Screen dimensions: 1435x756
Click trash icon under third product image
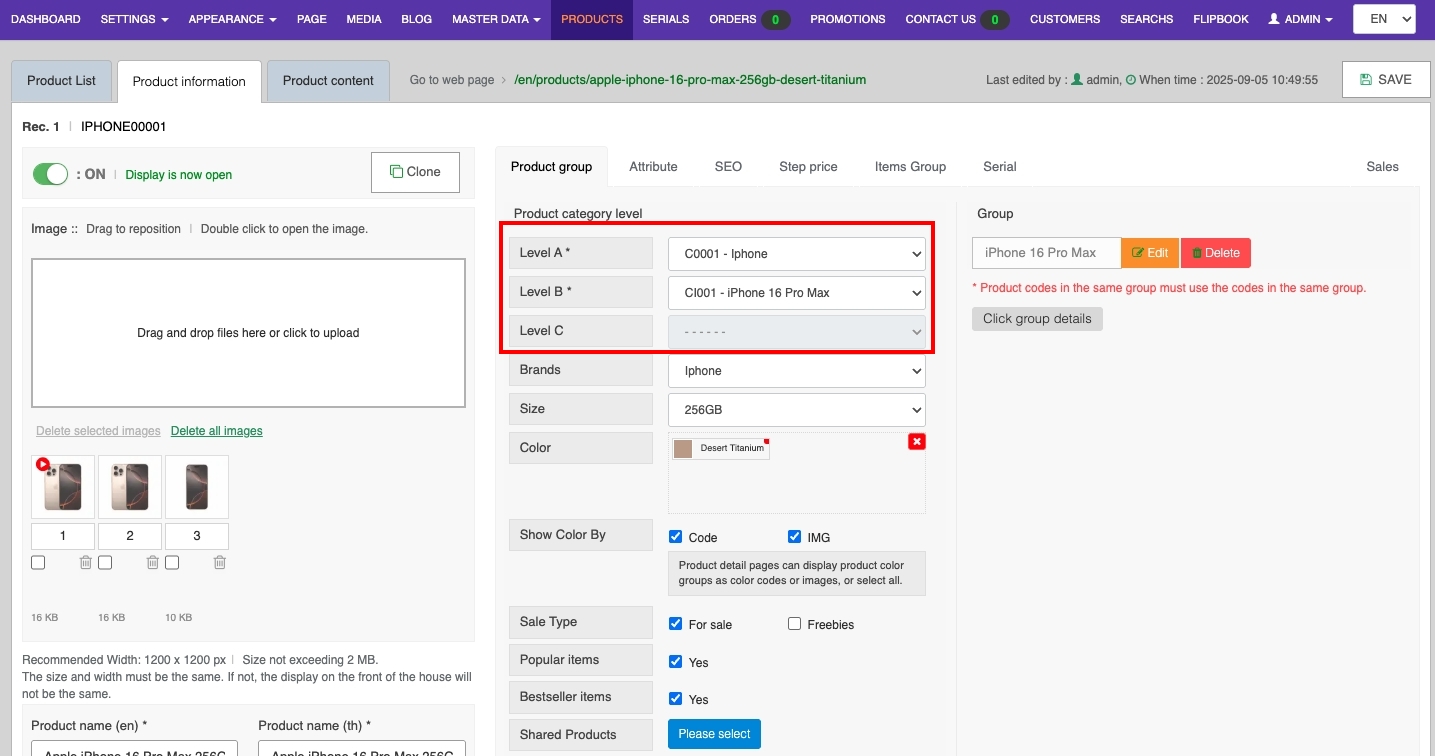click(x=219, y=563)
